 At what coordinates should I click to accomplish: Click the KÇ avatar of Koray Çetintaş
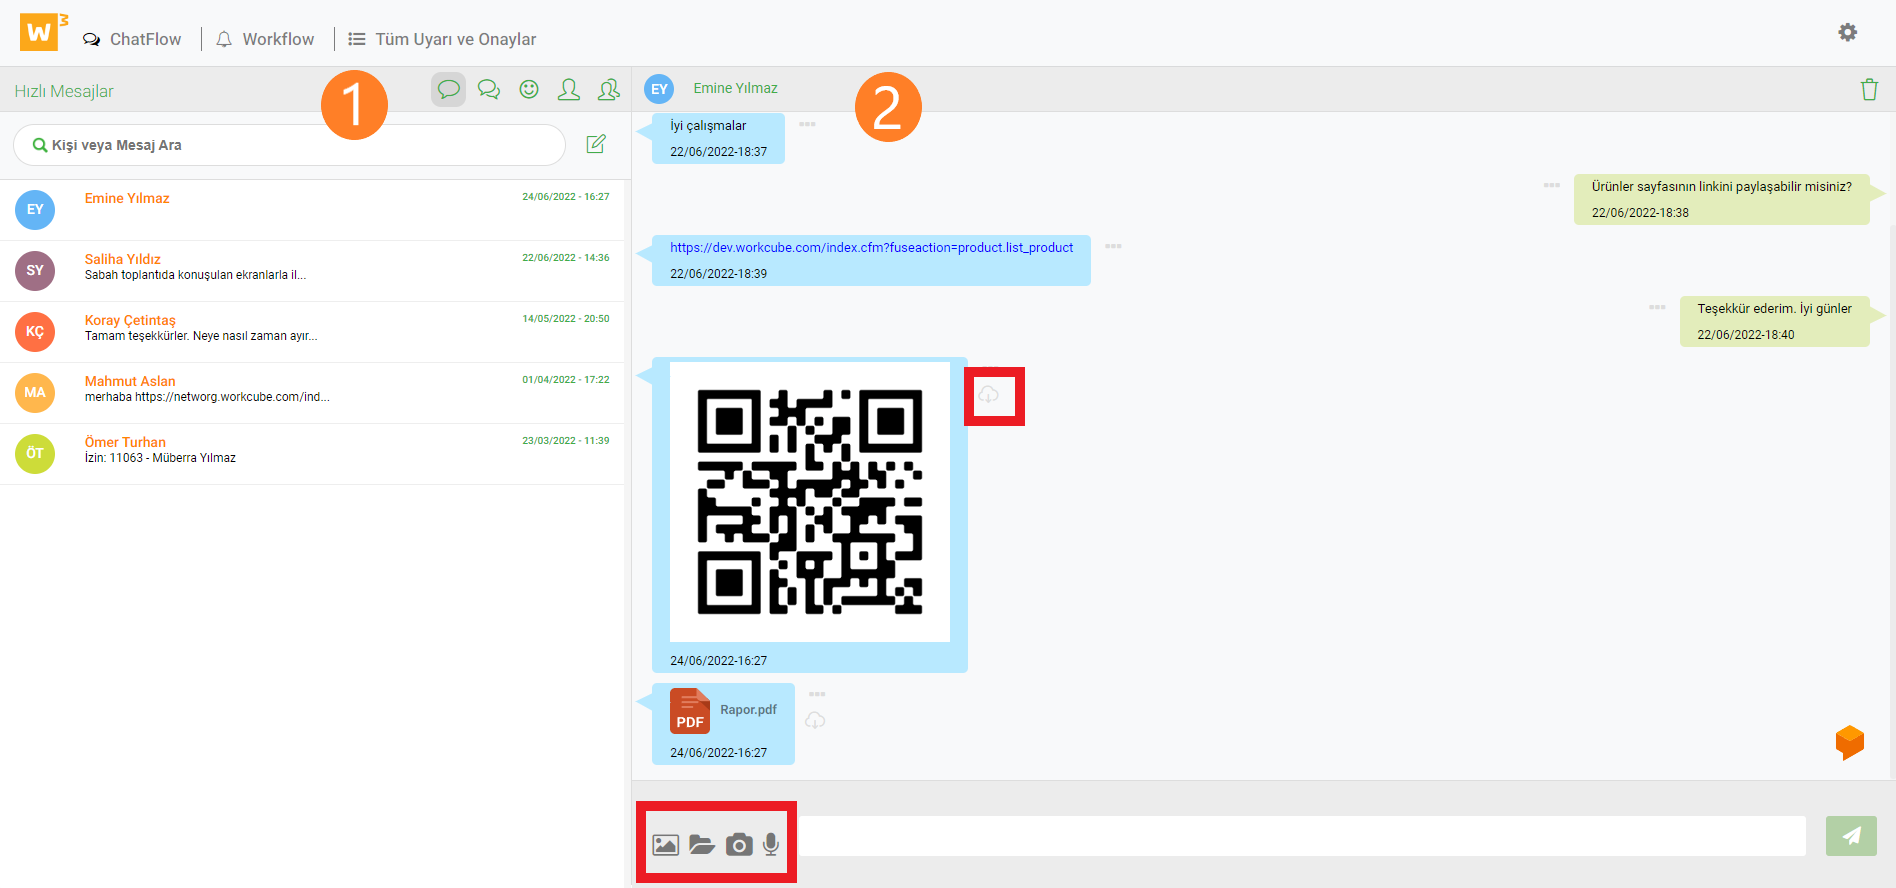pyautogui.click(x=35, y=332)
